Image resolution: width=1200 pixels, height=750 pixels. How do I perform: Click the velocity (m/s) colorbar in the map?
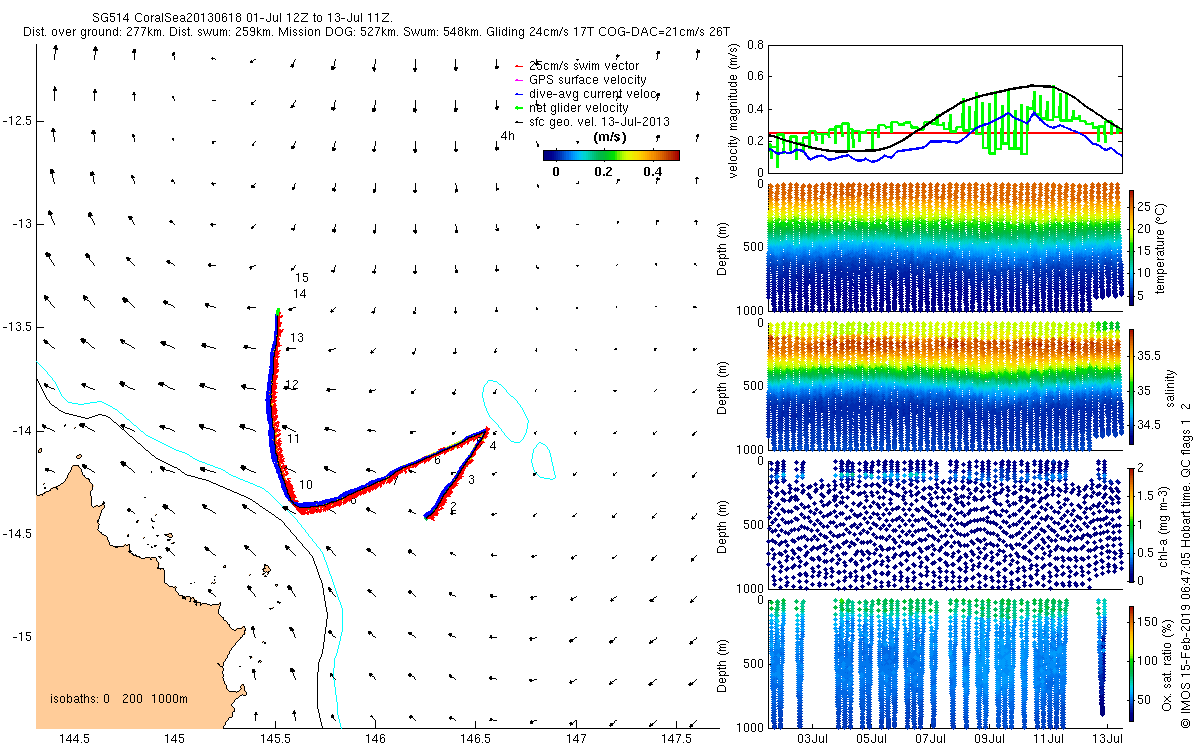click(611, 155)
